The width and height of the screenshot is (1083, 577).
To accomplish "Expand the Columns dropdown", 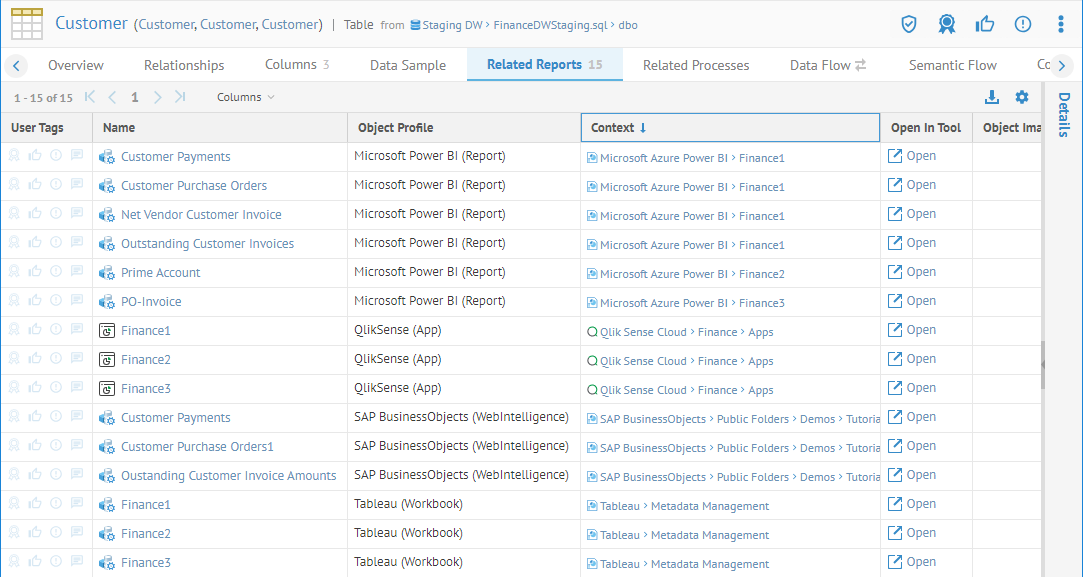I will 245,97.
